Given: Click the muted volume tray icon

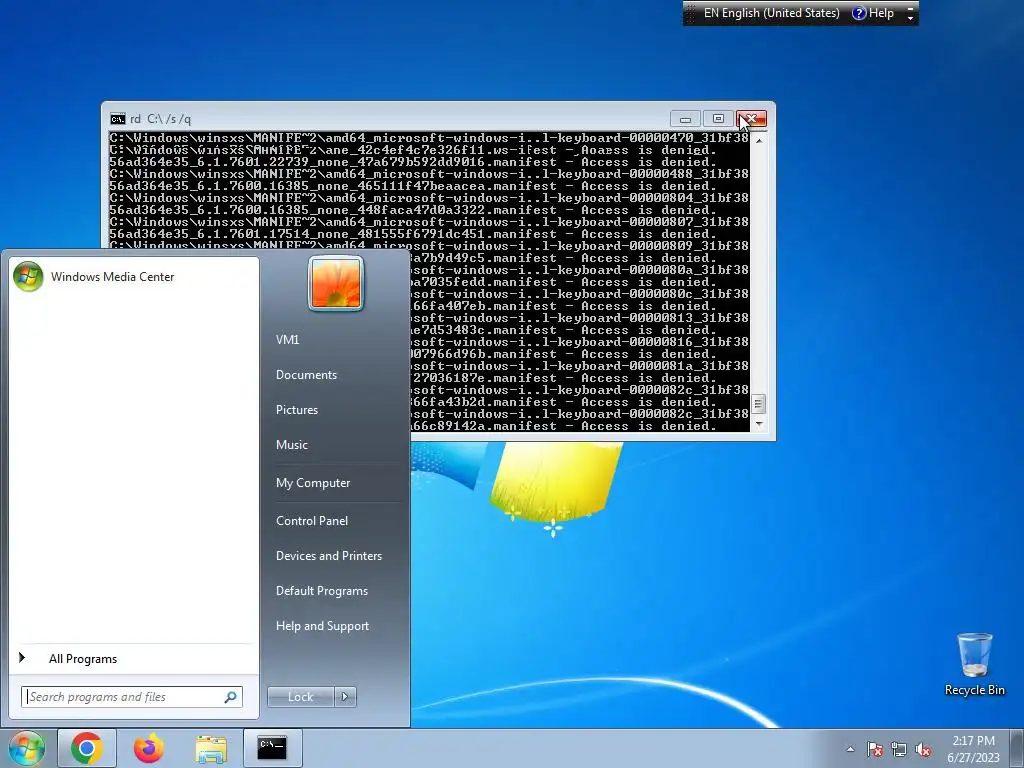Looking at the screenshot, I should (923, 749).
